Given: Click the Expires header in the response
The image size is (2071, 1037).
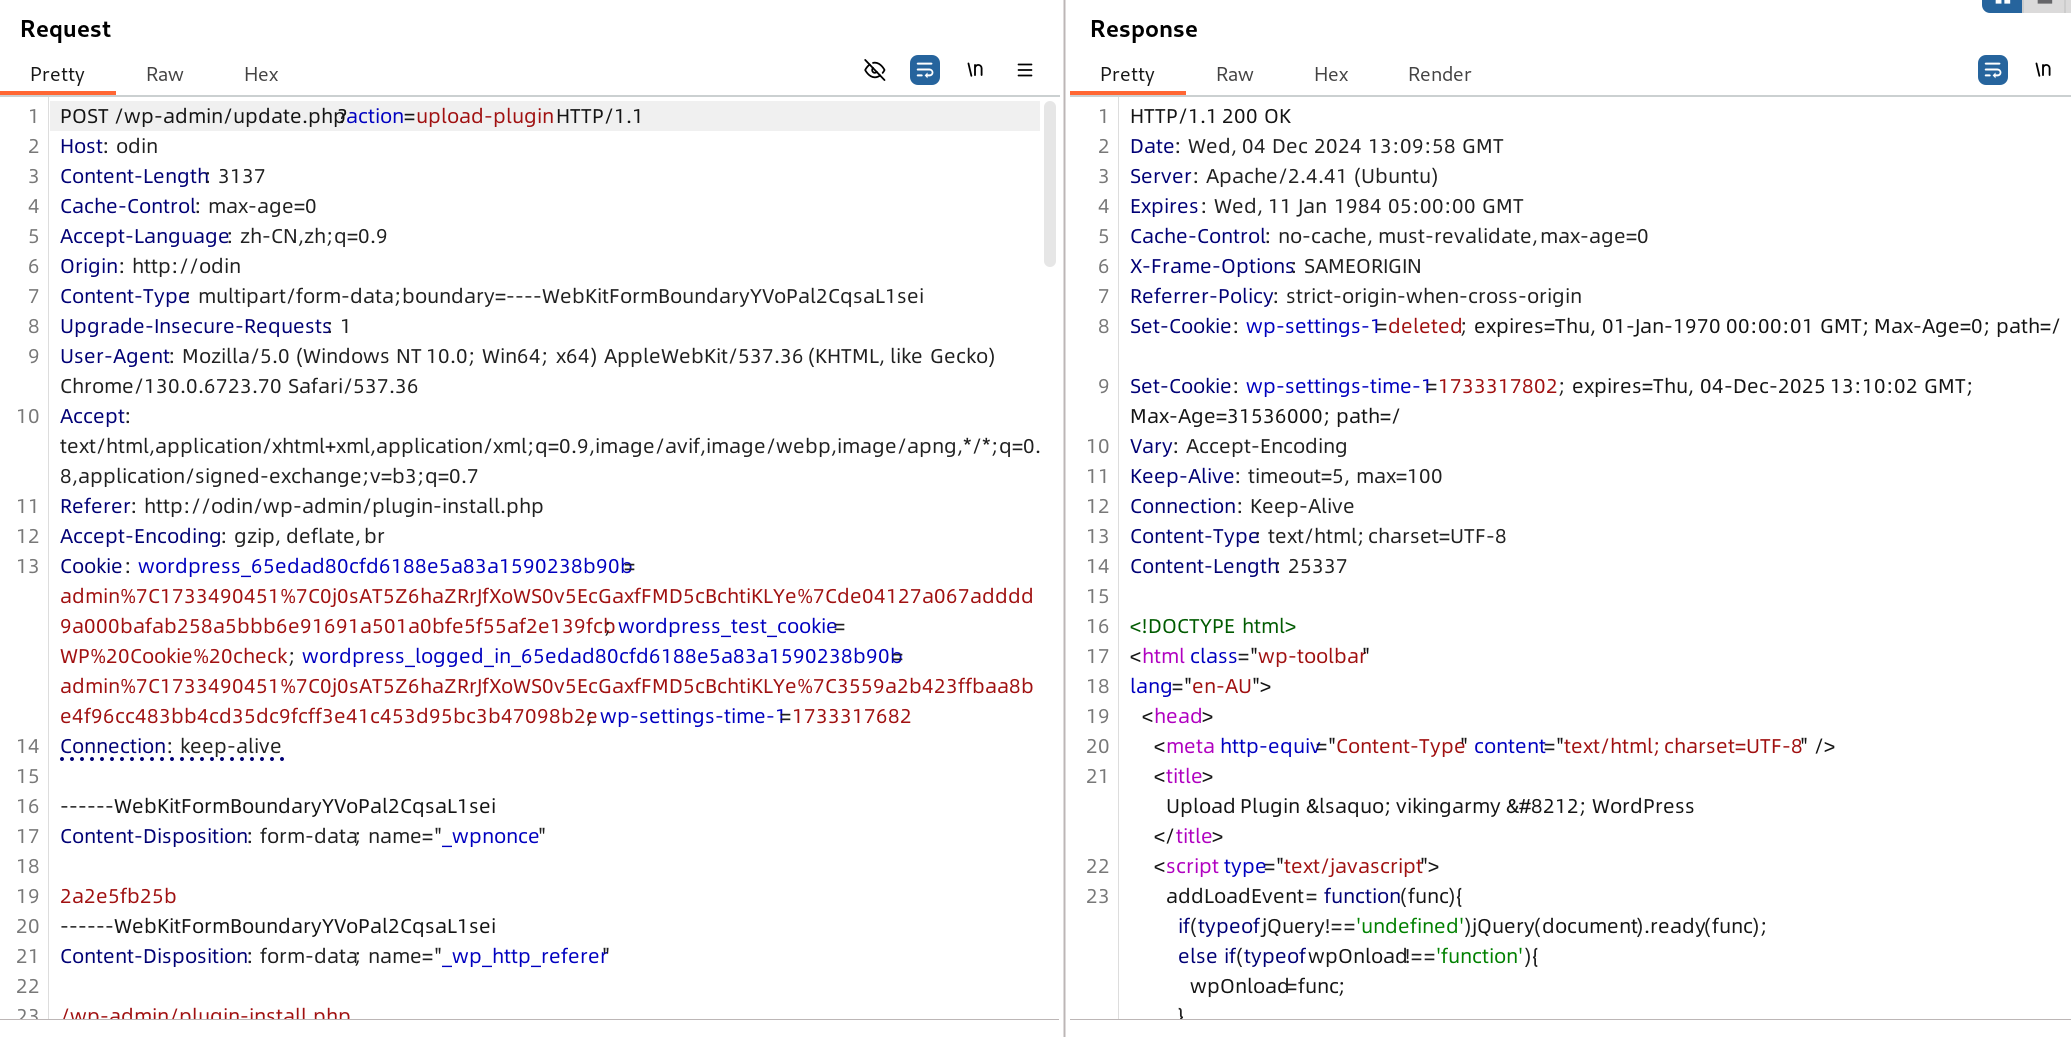Looking at the screenshot, I should pyautogui.click(x=1327, y=206).
